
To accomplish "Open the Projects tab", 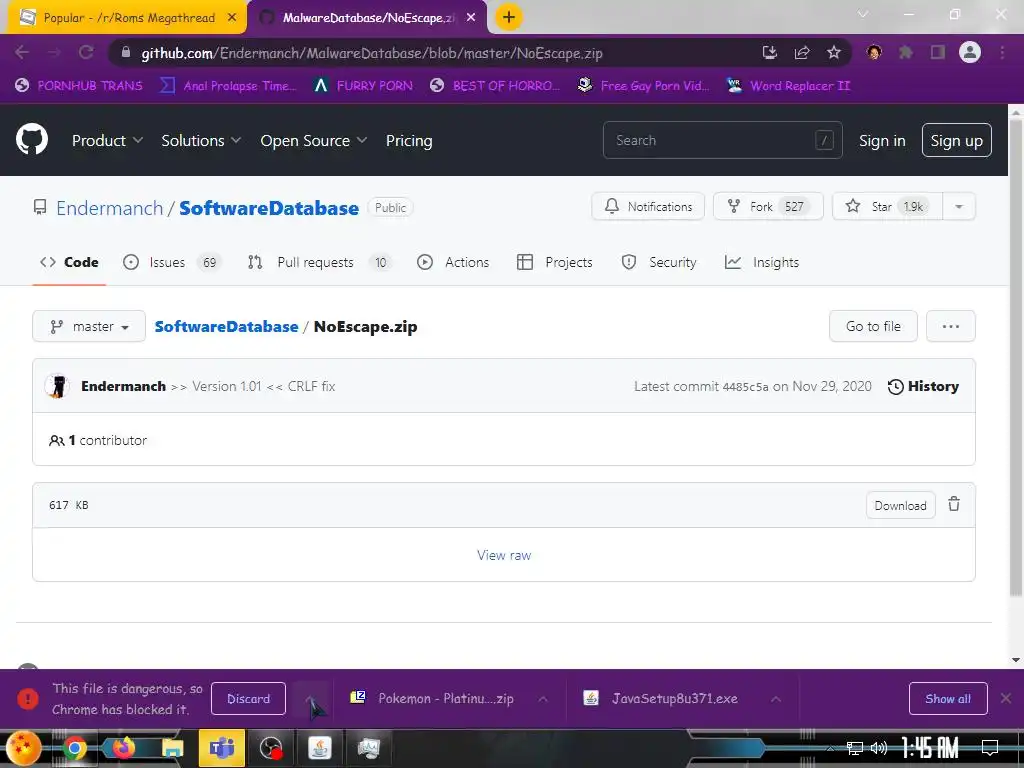I will point(554,262).
